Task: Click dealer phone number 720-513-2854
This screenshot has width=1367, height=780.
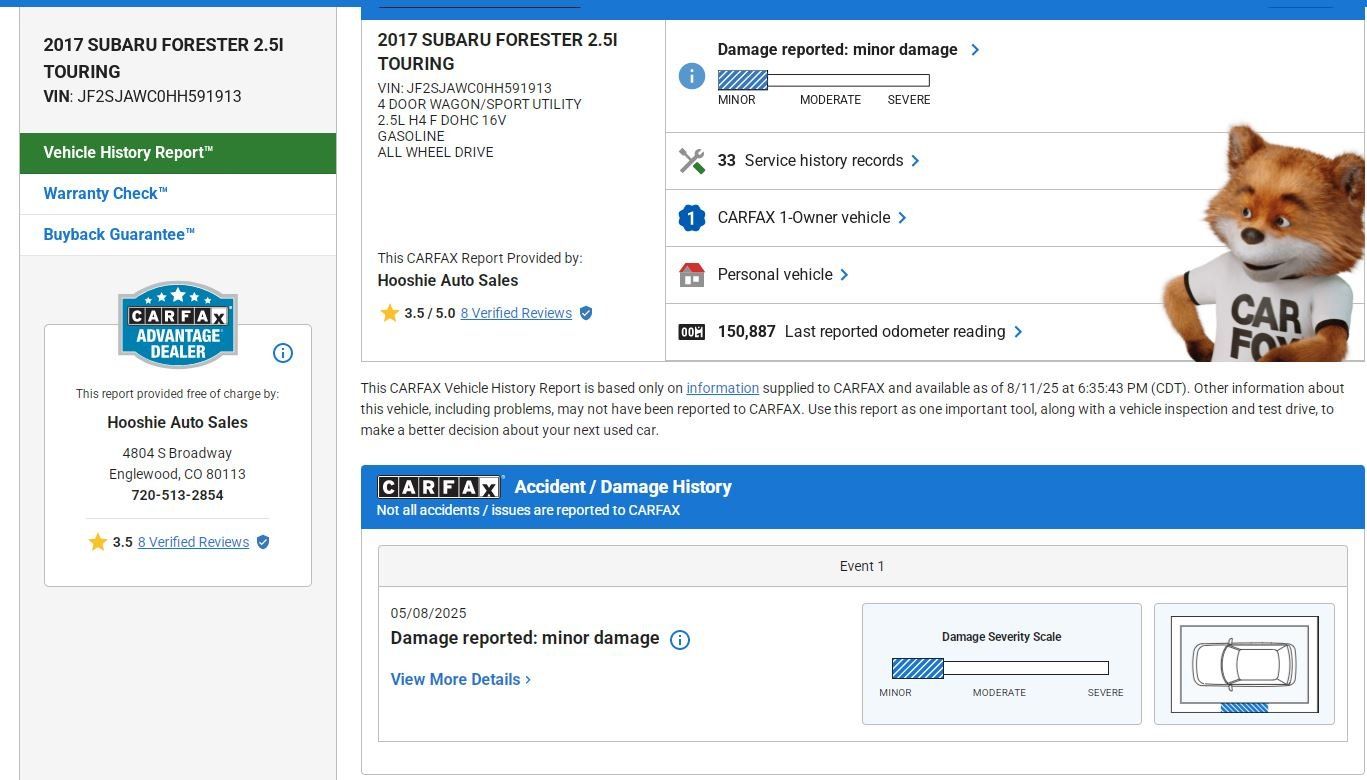Action: click(178, 495)
